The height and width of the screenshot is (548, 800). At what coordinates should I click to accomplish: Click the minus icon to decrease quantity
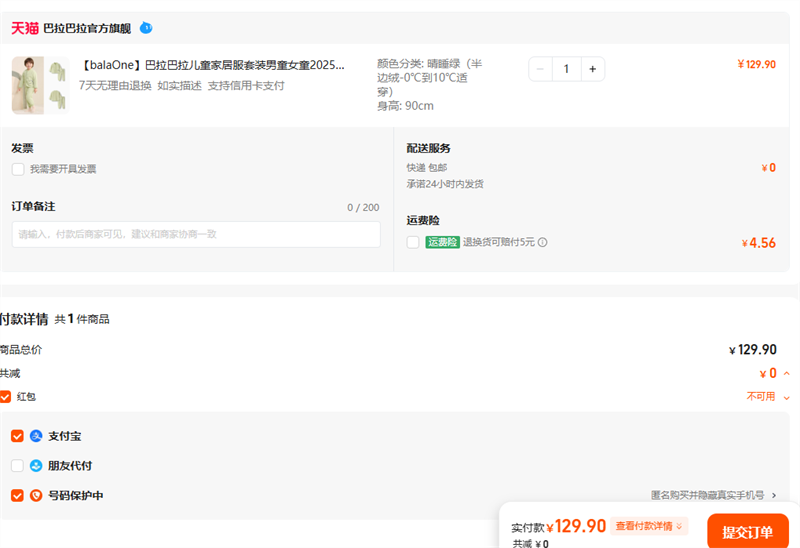[541, 69]
